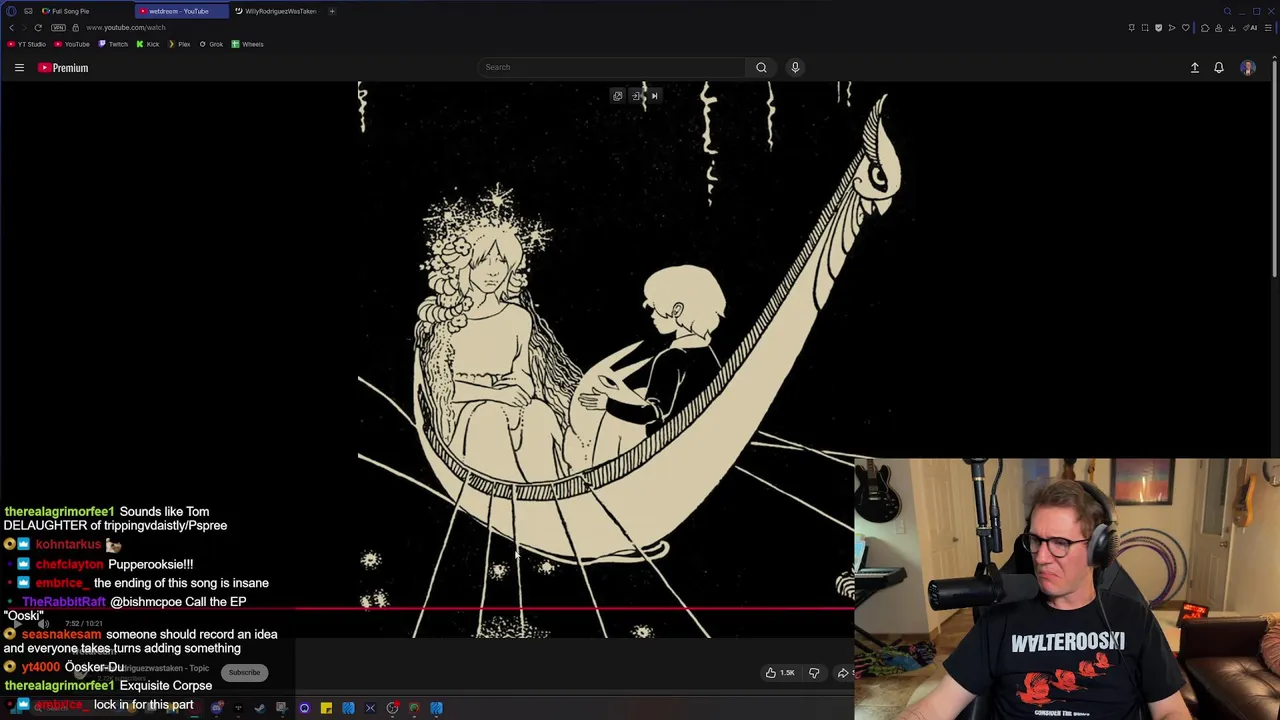This screenshot has width=1280, height=720.
Task: Click in the YouTube search field
Action: (612, 67)
